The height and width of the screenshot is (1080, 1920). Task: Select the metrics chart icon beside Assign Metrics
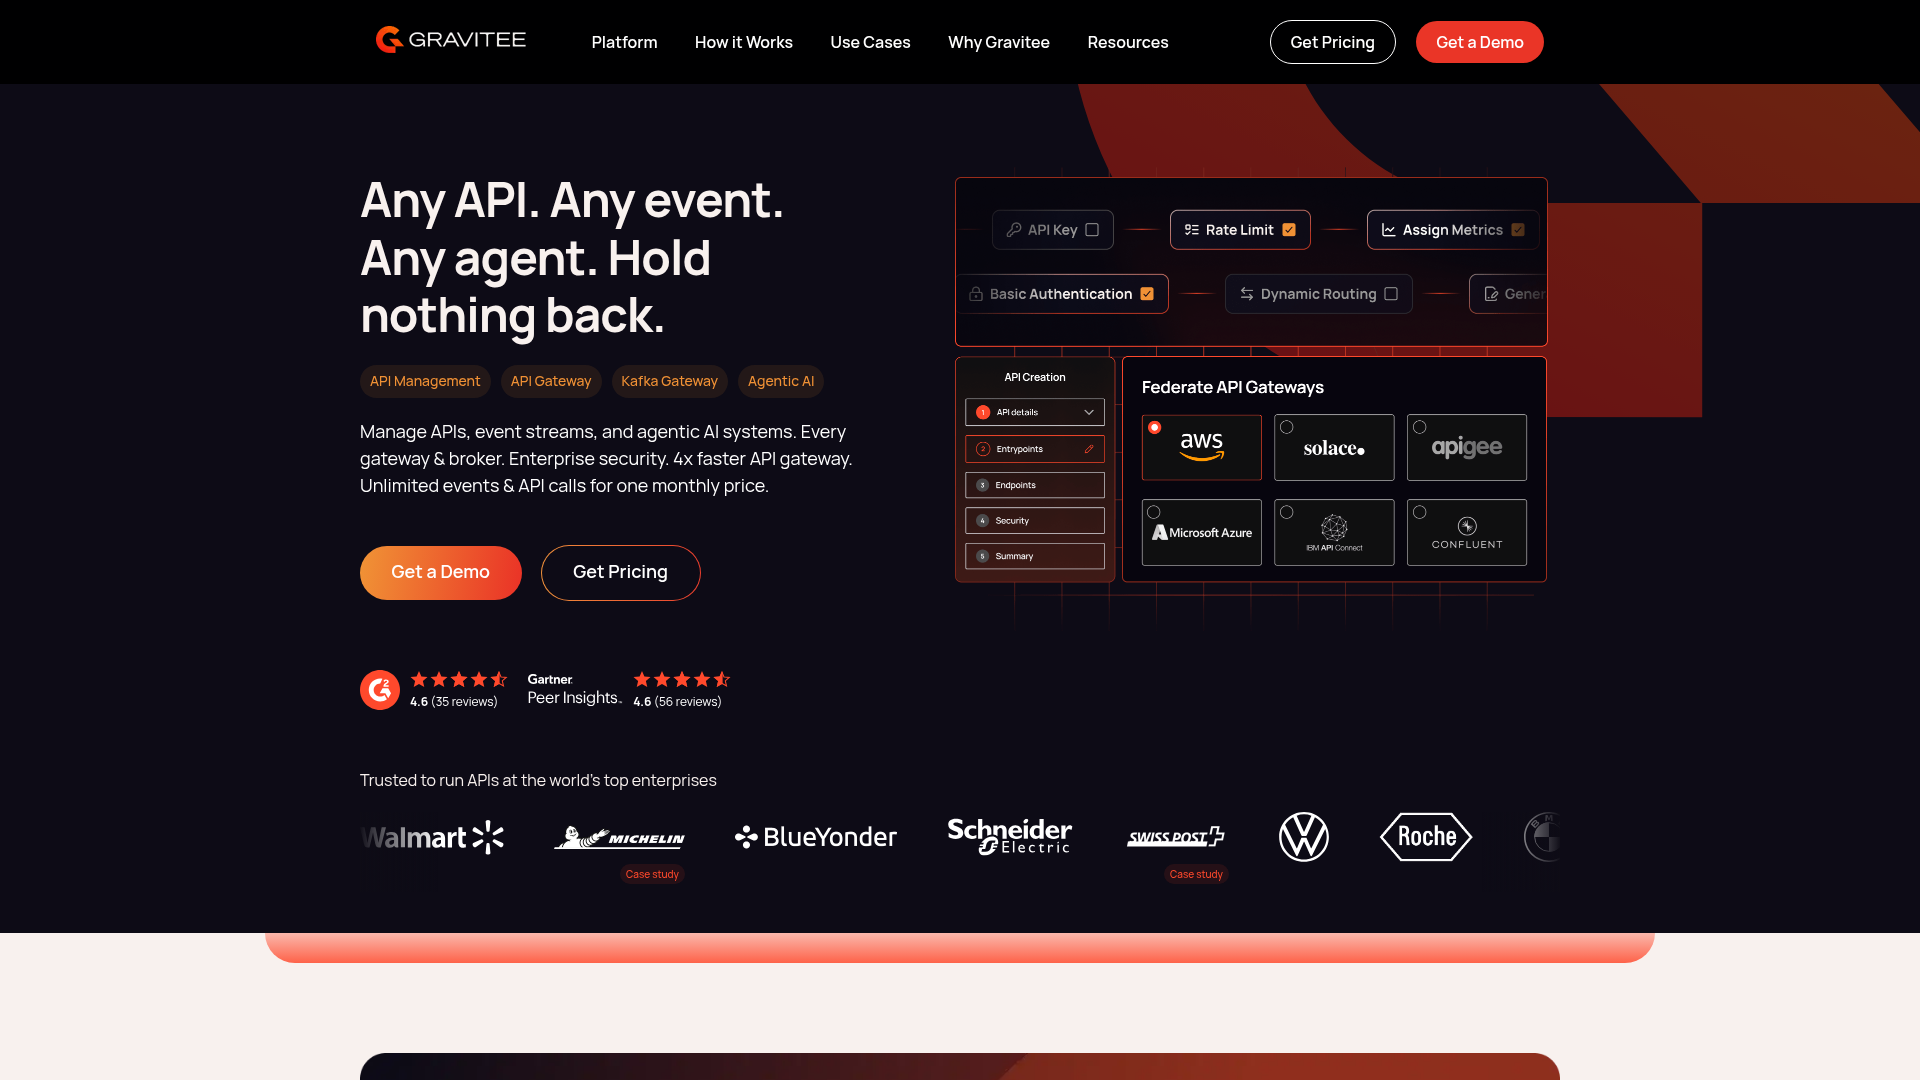(1390, 229)
